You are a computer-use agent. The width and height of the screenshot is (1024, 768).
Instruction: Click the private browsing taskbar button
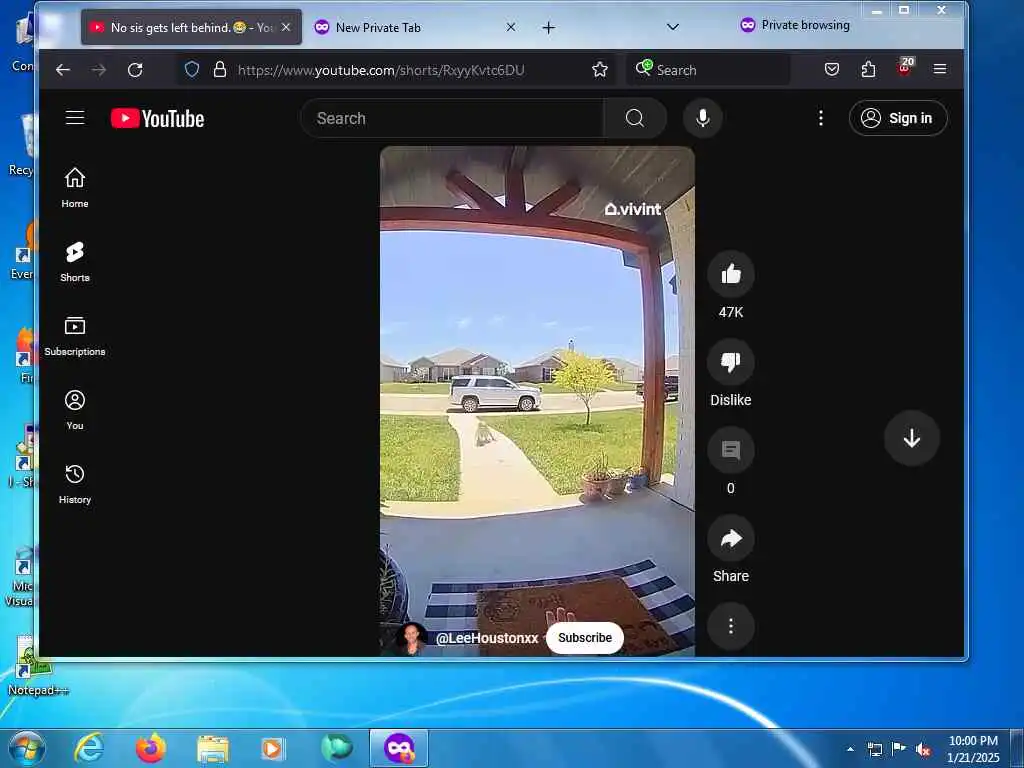click(399, 748)
